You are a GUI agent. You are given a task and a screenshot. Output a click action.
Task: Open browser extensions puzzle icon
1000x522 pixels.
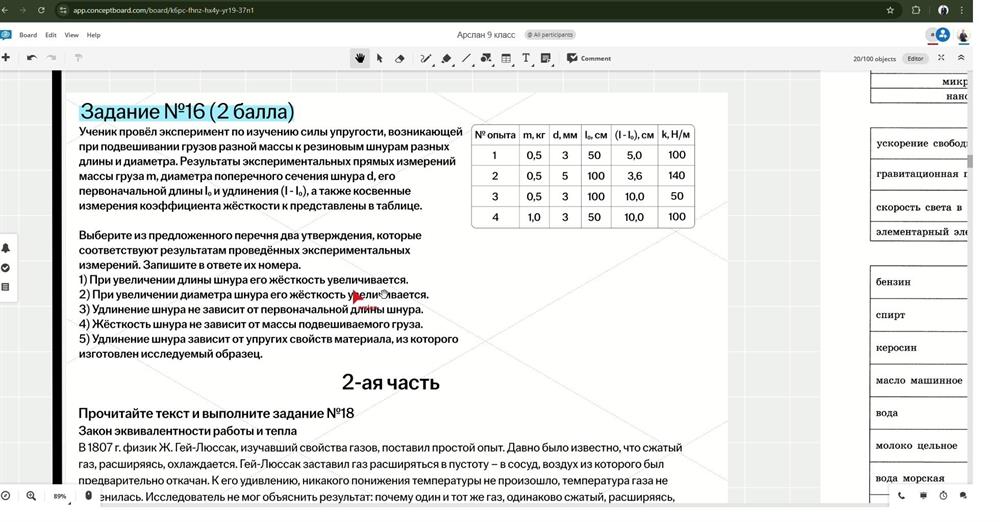pyautogui.click(x=916, y=10)
